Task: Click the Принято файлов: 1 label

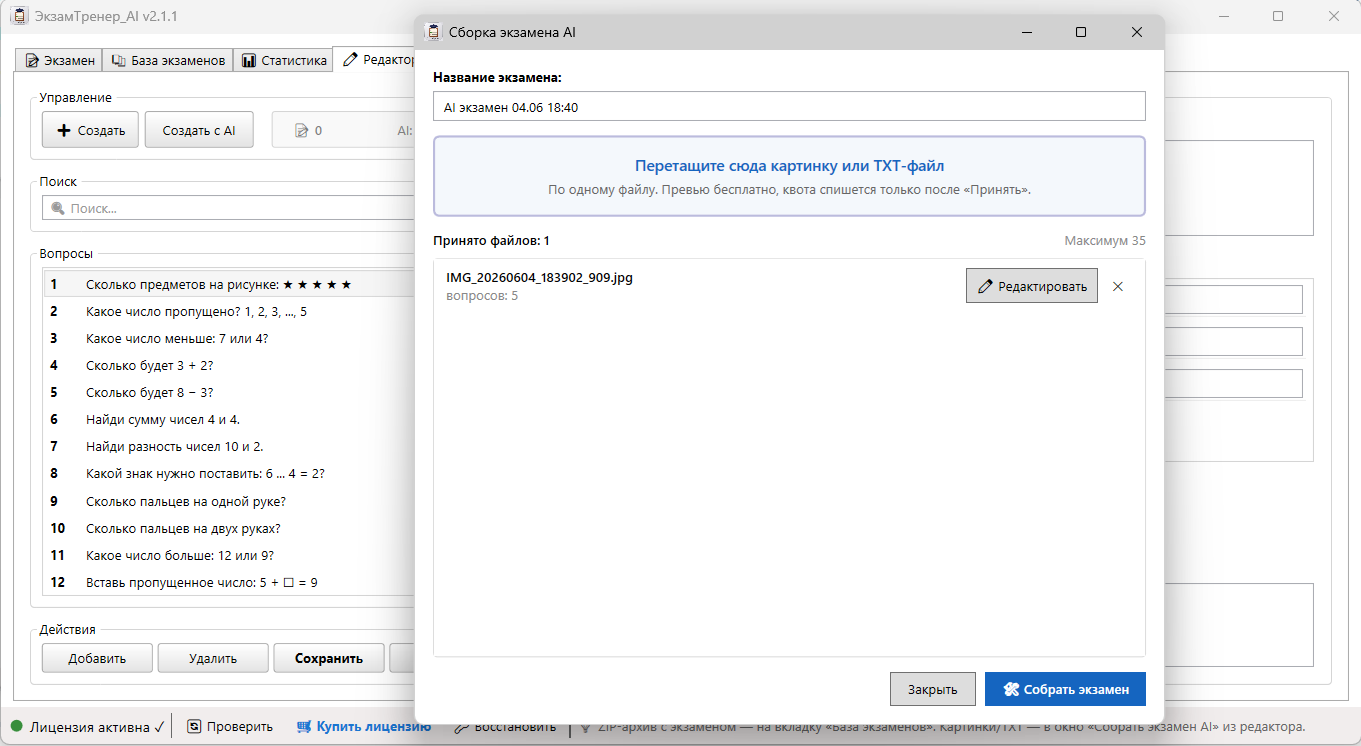Action: (x=491, y=241)
